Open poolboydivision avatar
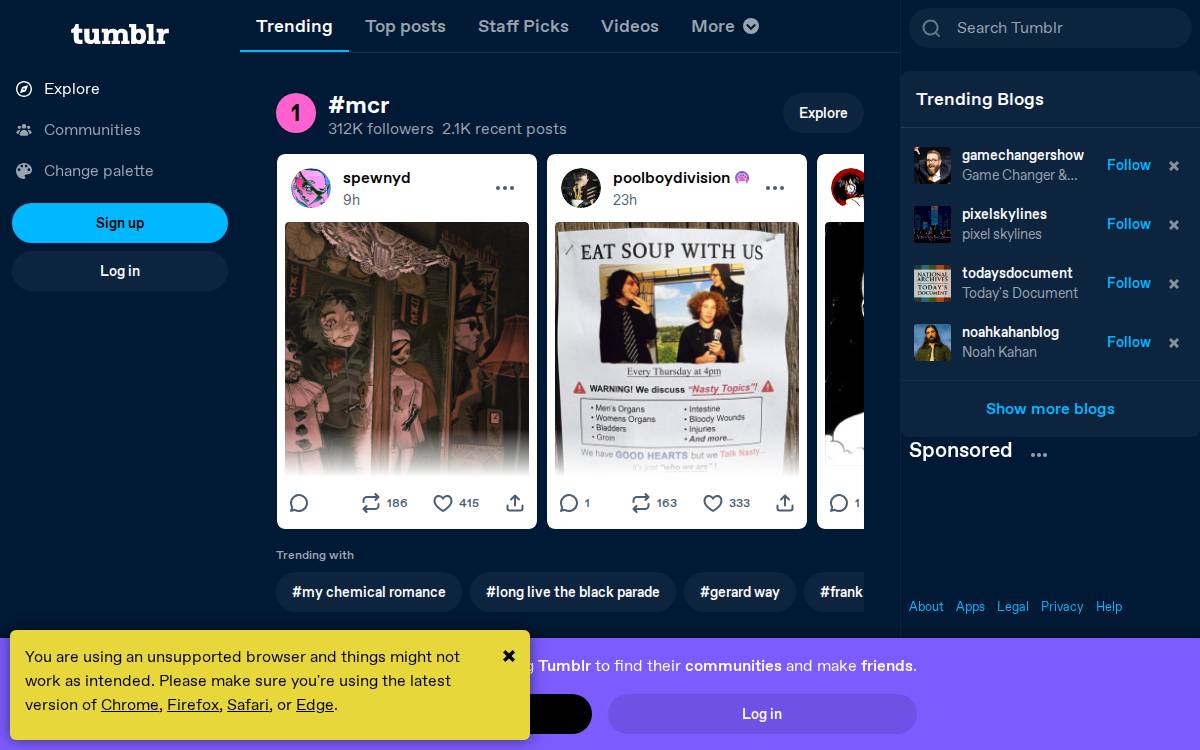 [x=581, y=188]
